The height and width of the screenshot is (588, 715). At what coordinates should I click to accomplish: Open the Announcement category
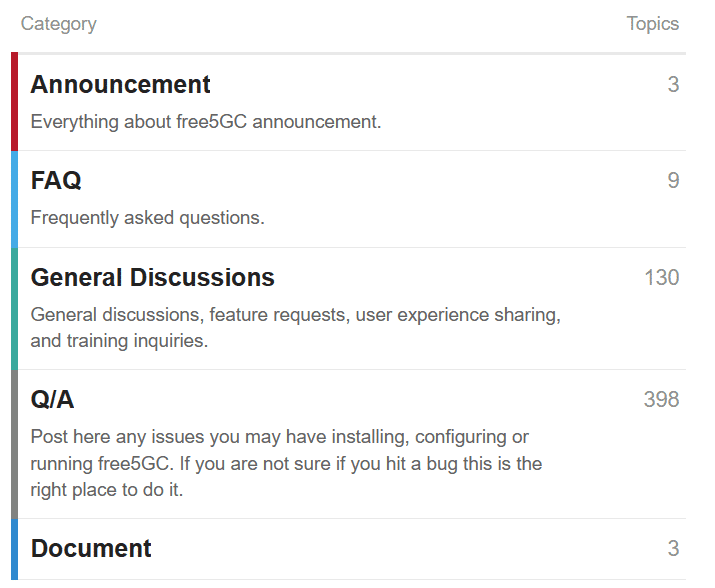[120, 84]
